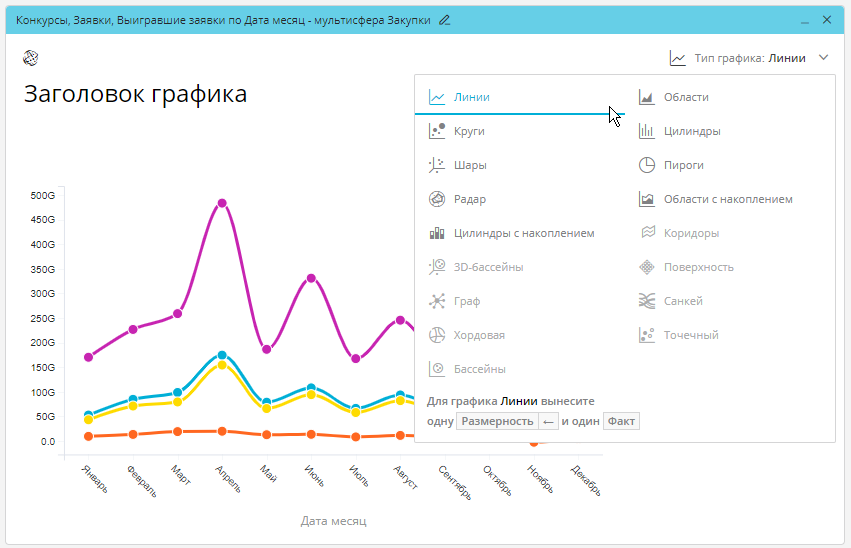Click the pencil edit icon beside the title
851x548 pixels.
(445, 19)
